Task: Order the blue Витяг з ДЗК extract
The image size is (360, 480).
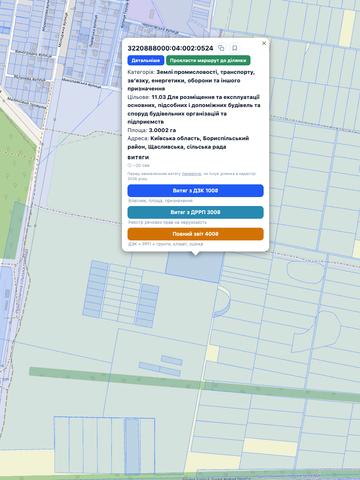Action: (195, 191)
